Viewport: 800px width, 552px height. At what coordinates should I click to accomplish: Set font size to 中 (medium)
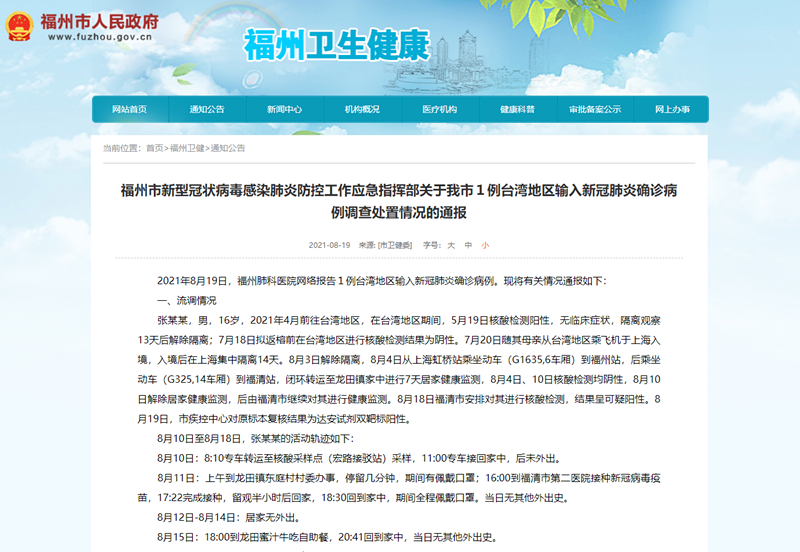click(468, 244)
